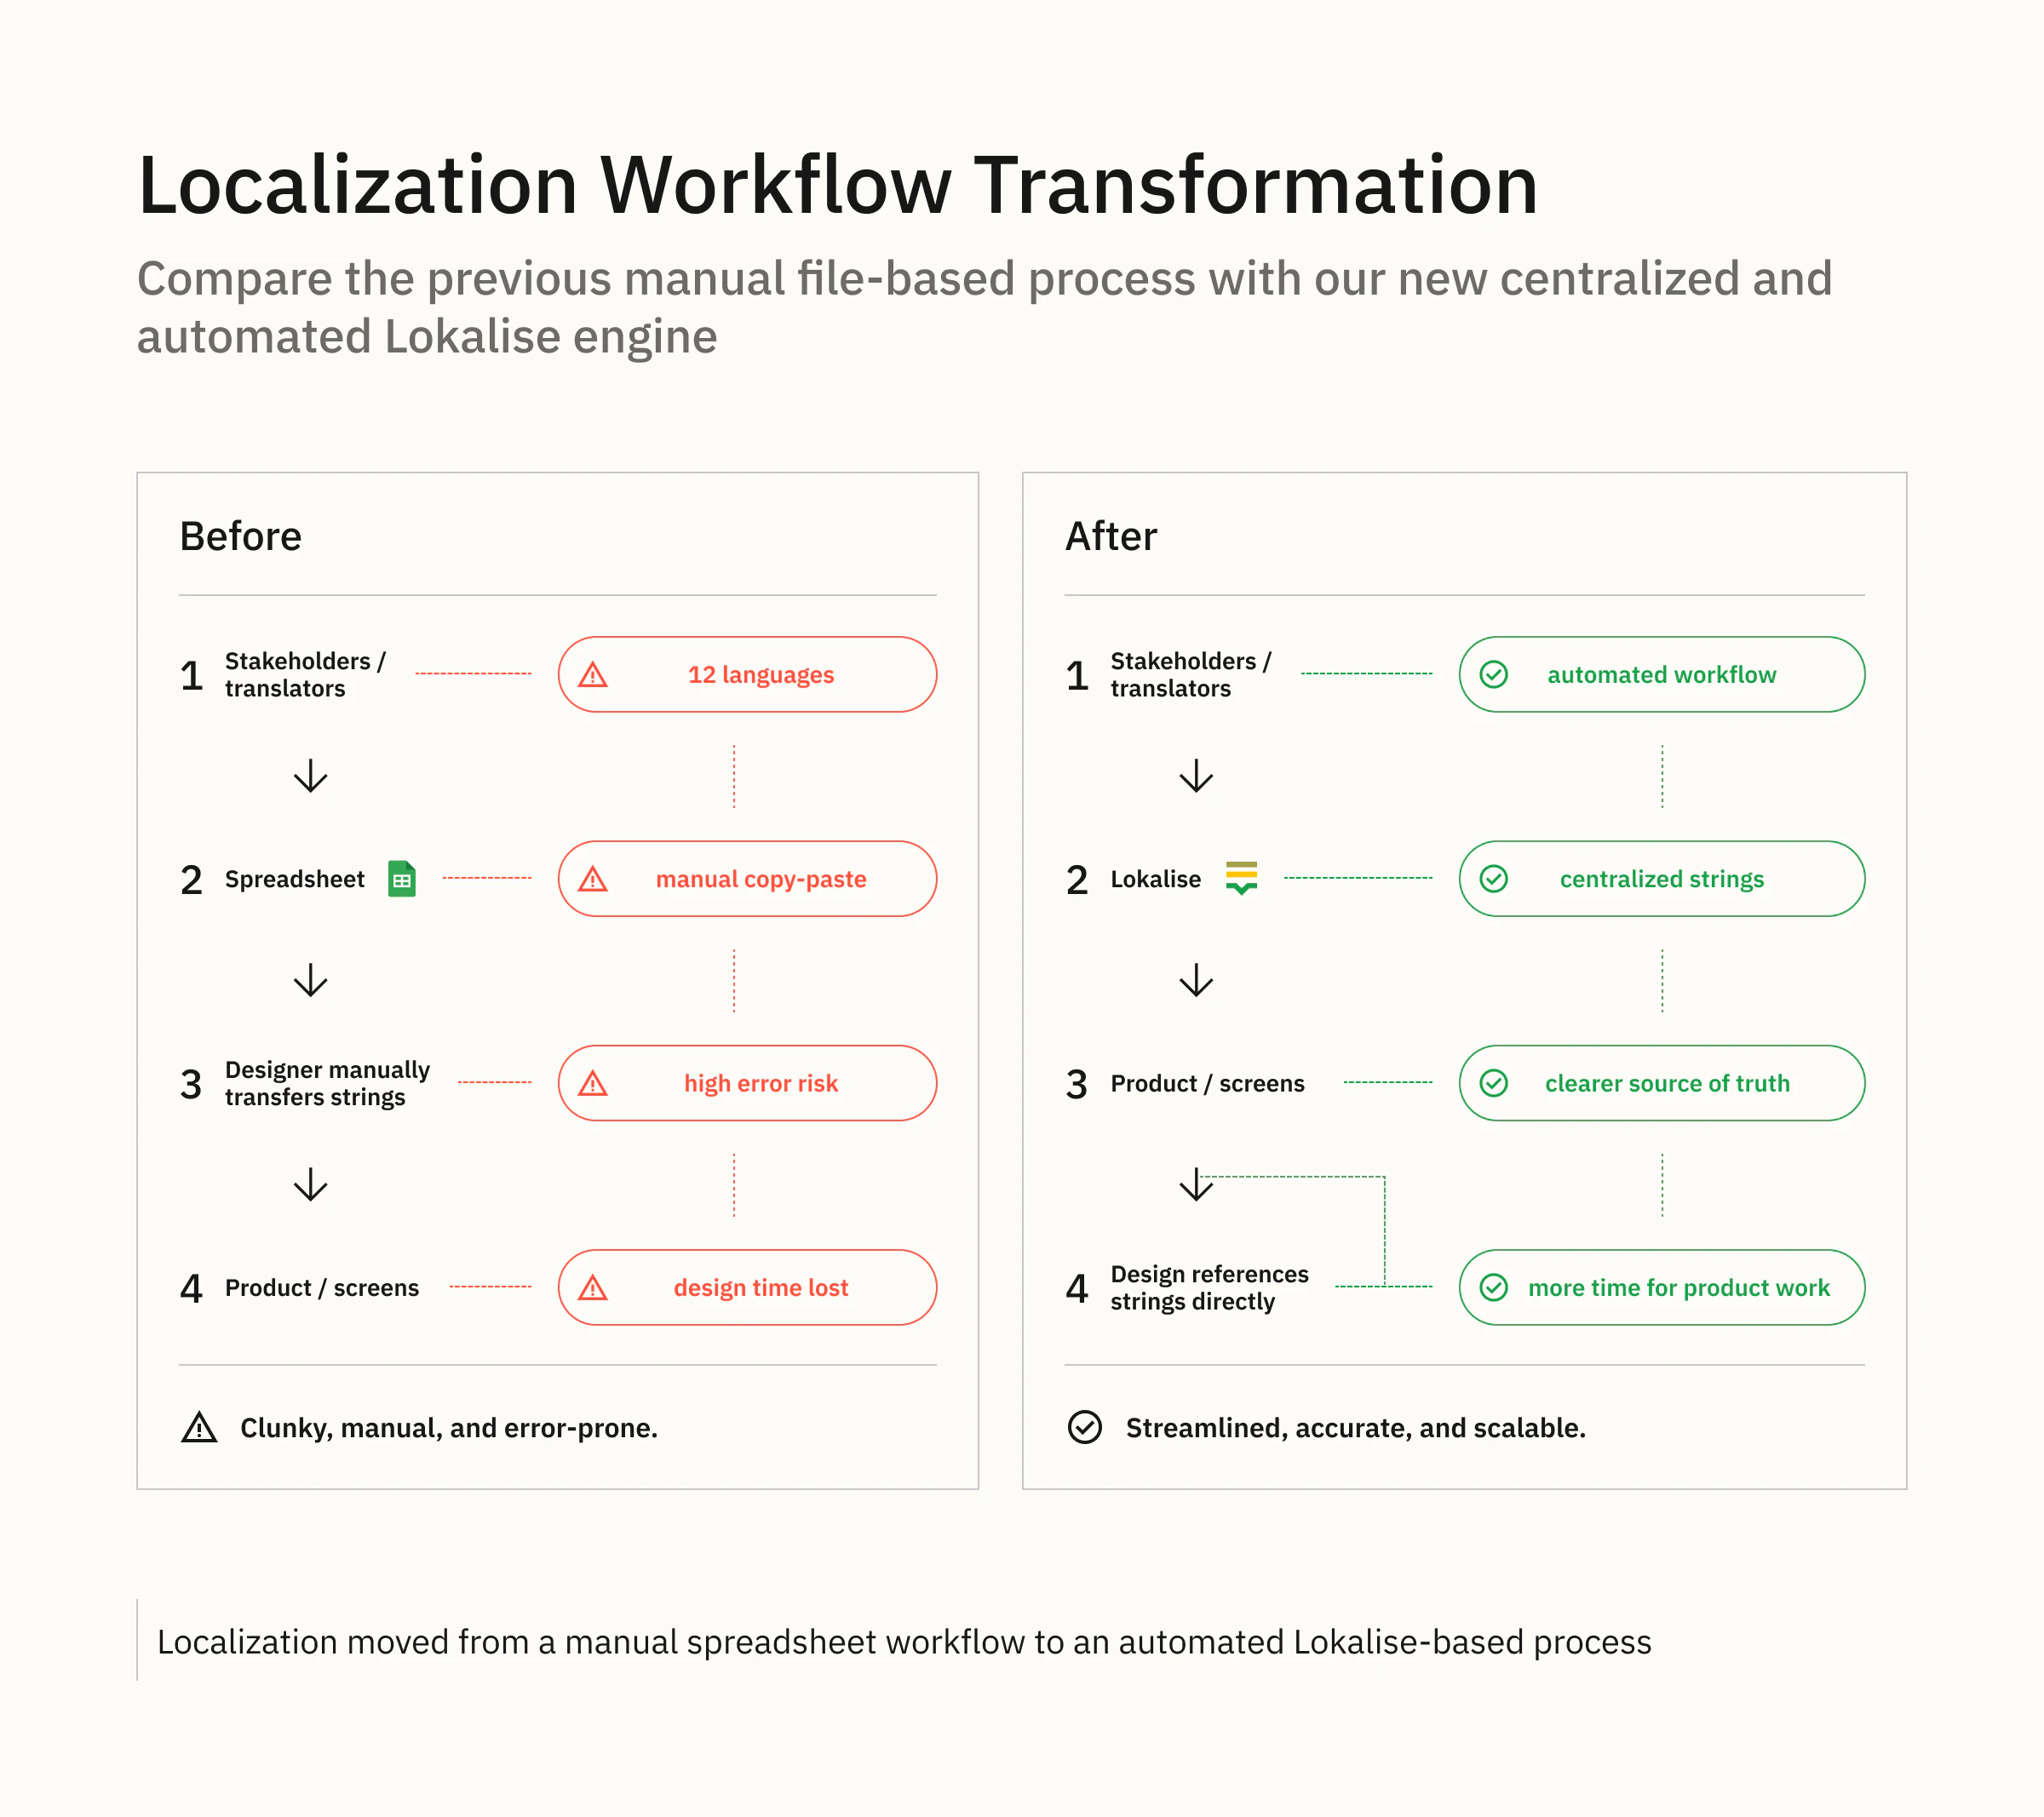Select the design time lost label
Image resolution: width=2044 pixels, height=1817 pixels.
click(761, 1287)
